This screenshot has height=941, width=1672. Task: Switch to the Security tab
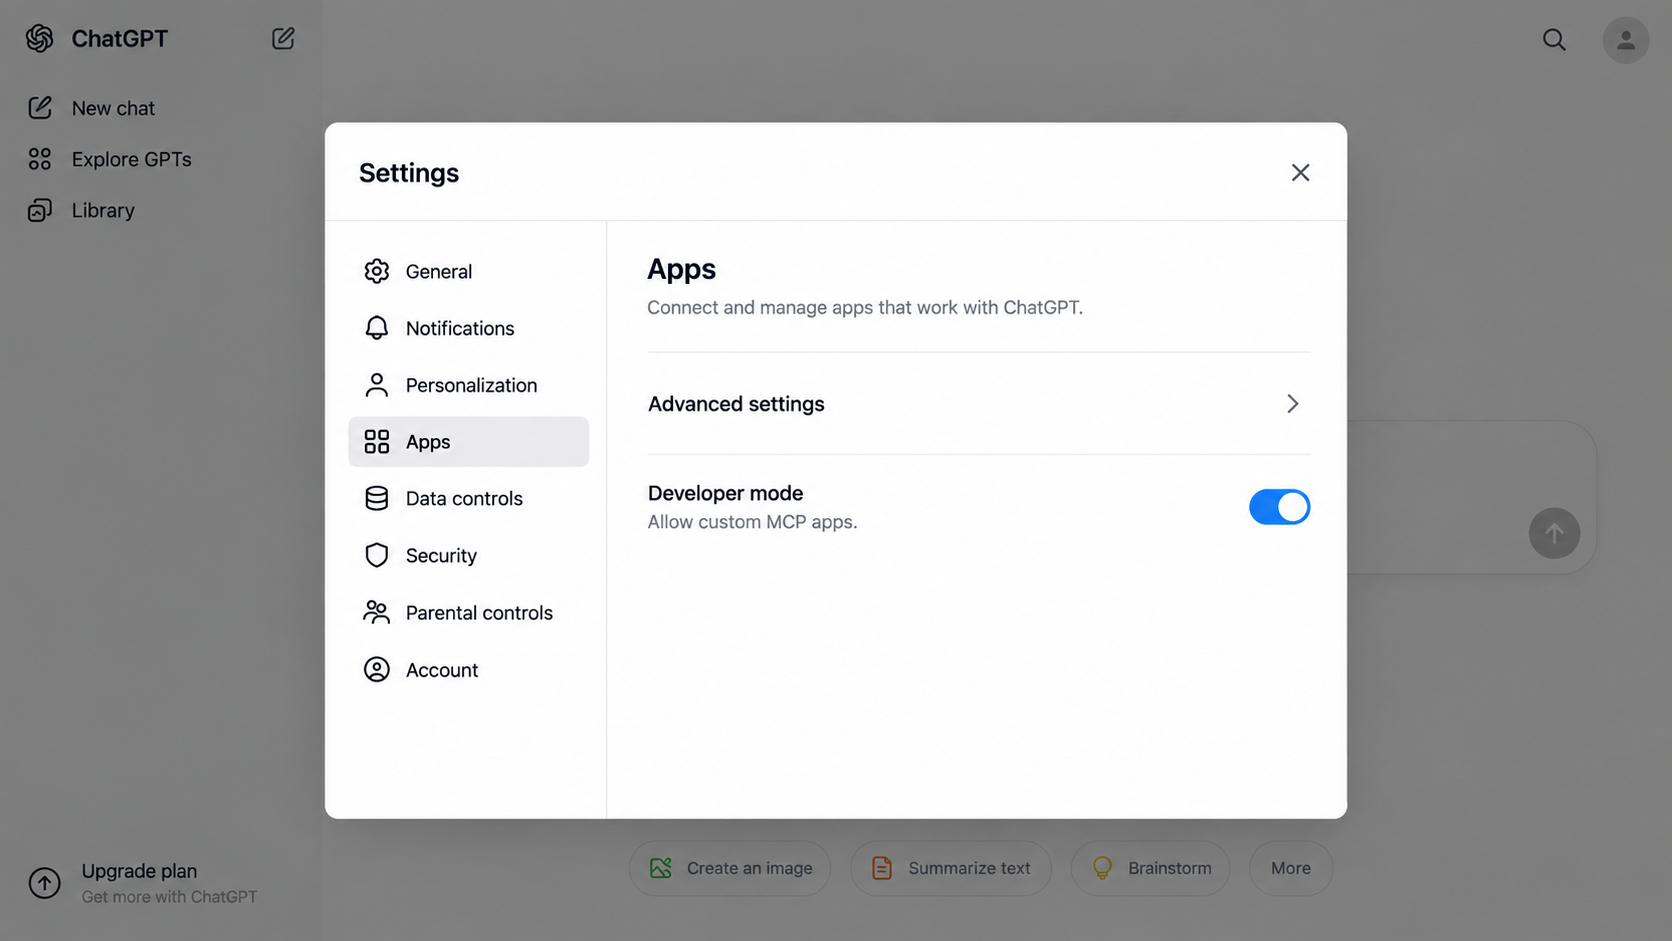click(x=469, y=555)
